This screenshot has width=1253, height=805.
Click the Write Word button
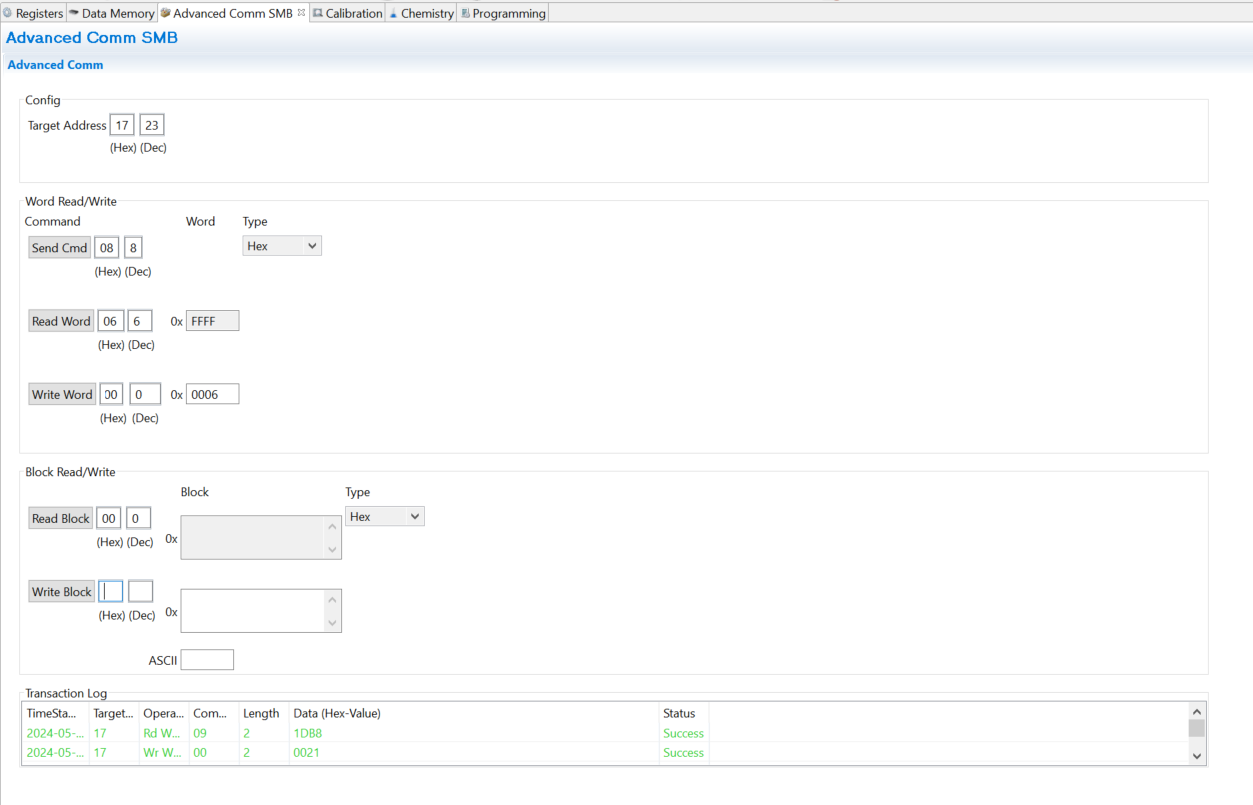(62, 394)
